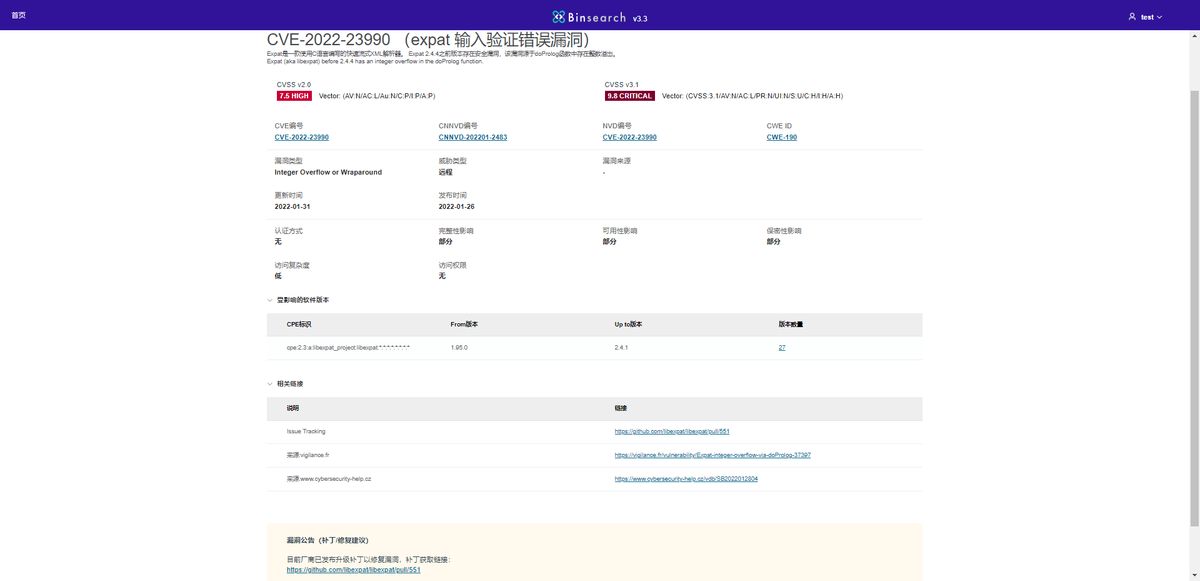
Task: Click the Binsearch logo icon
Action: (x=558, y=16)
